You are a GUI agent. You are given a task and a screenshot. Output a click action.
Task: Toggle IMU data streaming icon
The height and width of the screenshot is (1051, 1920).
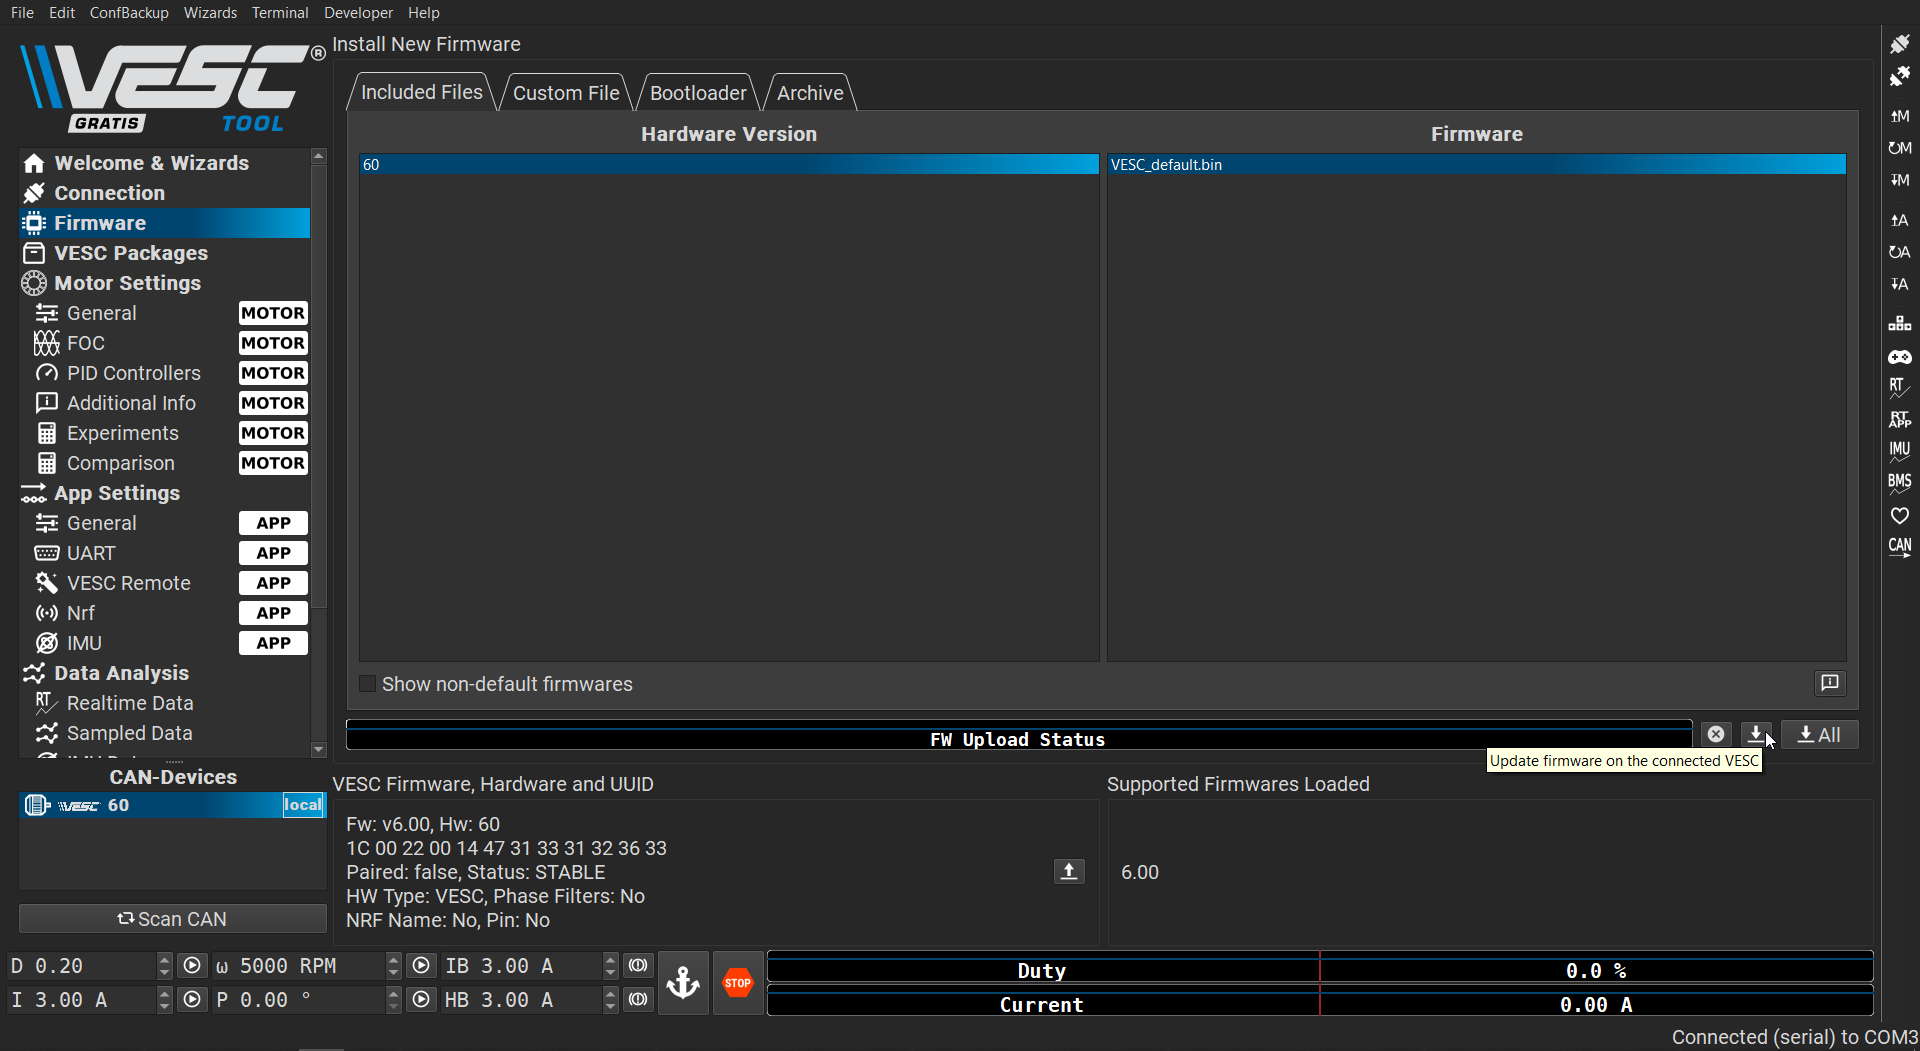(1899, 451)
